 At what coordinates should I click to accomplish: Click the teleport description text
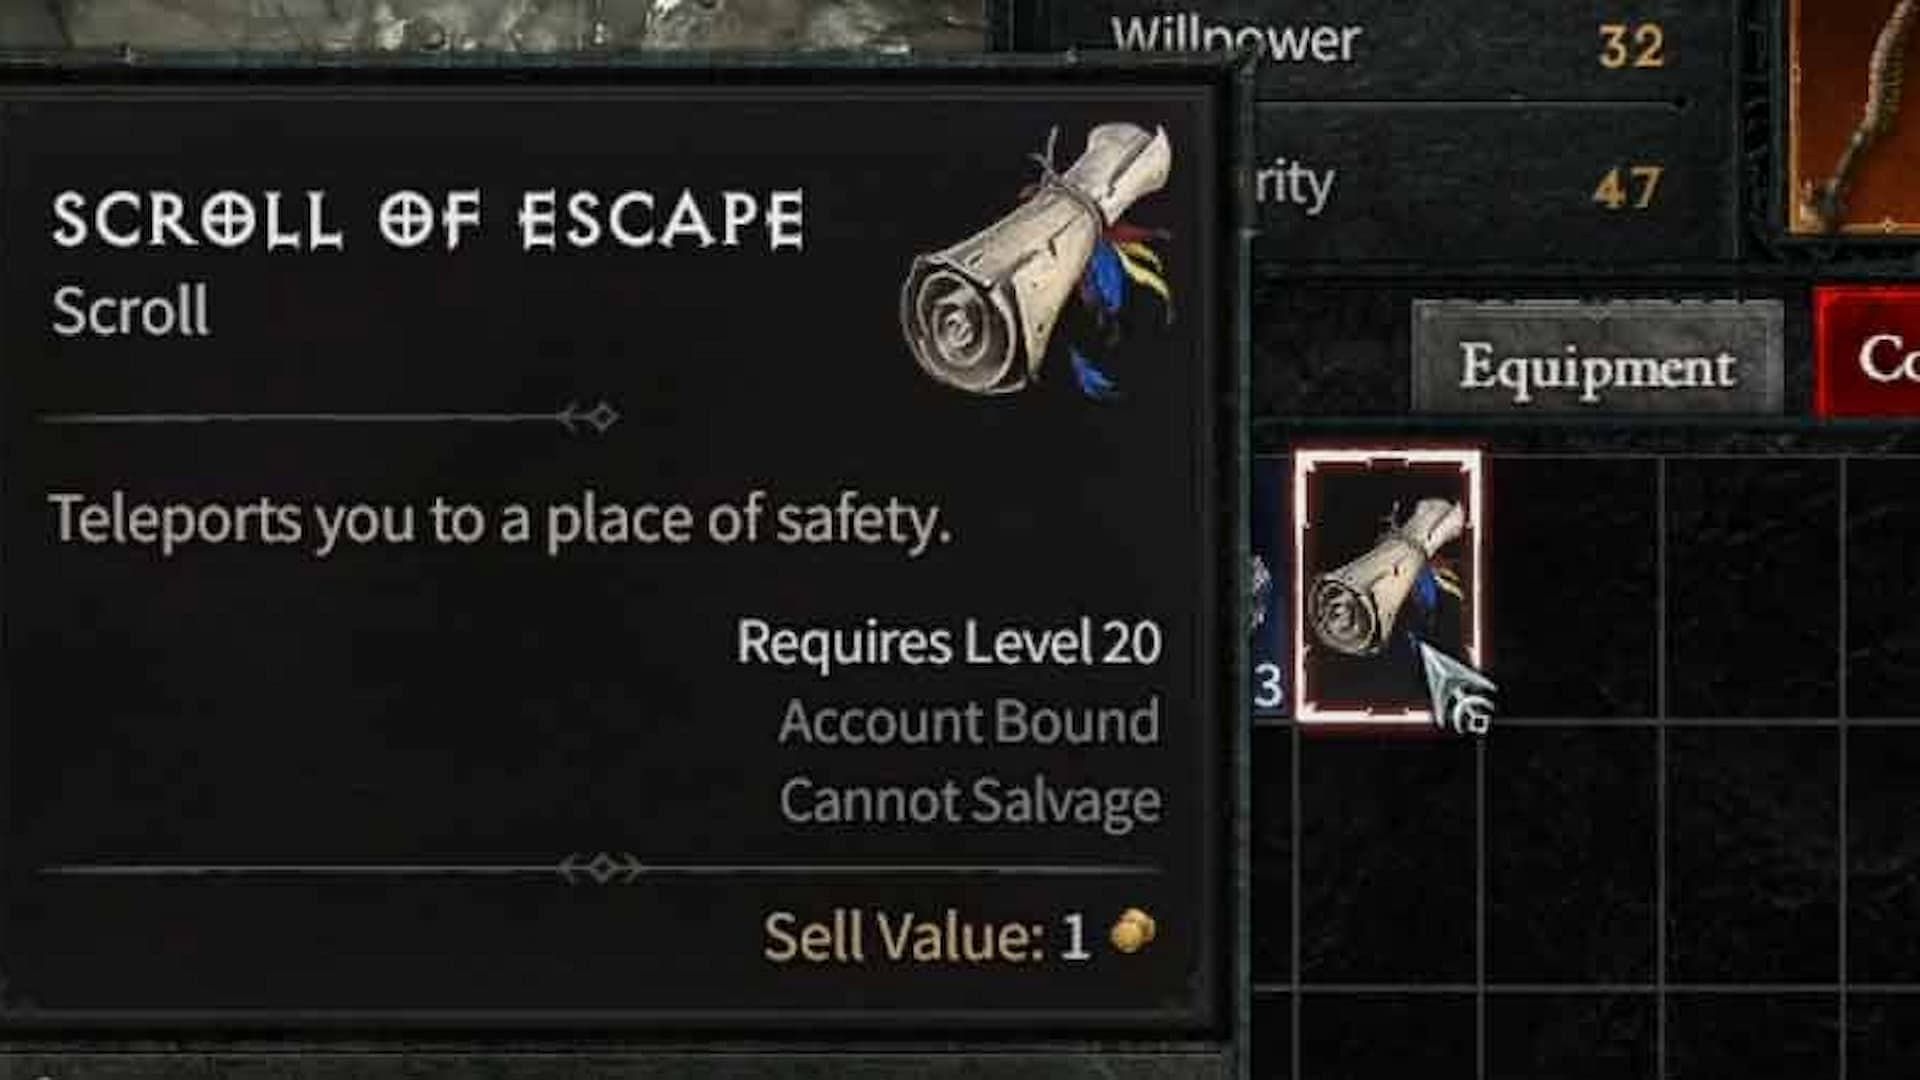pos(500,521)
